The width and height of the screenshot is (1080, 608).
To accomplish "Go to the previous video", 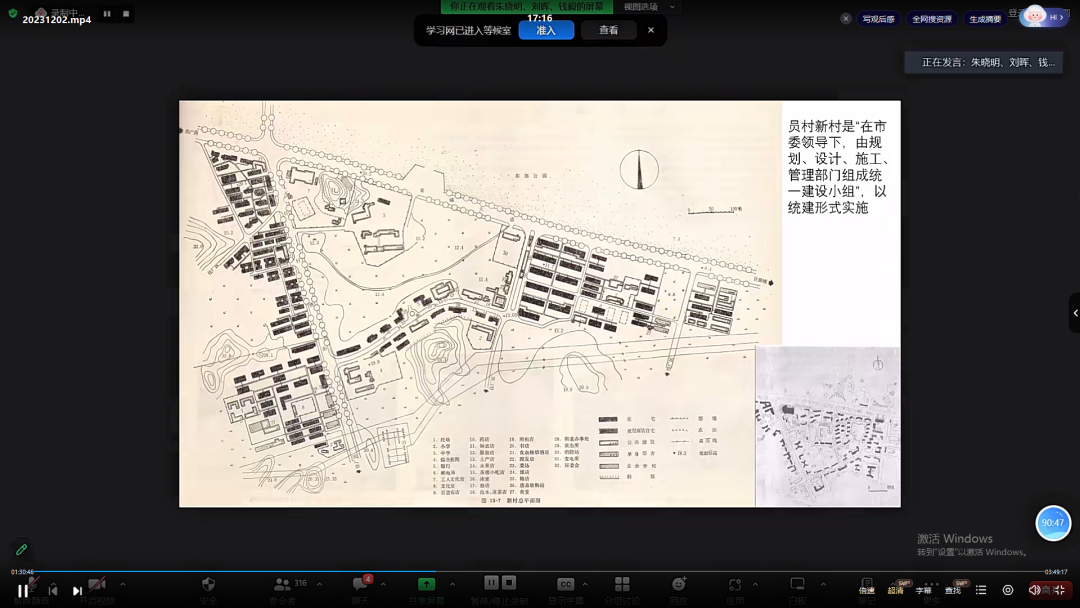I will (x=52, y=591).
